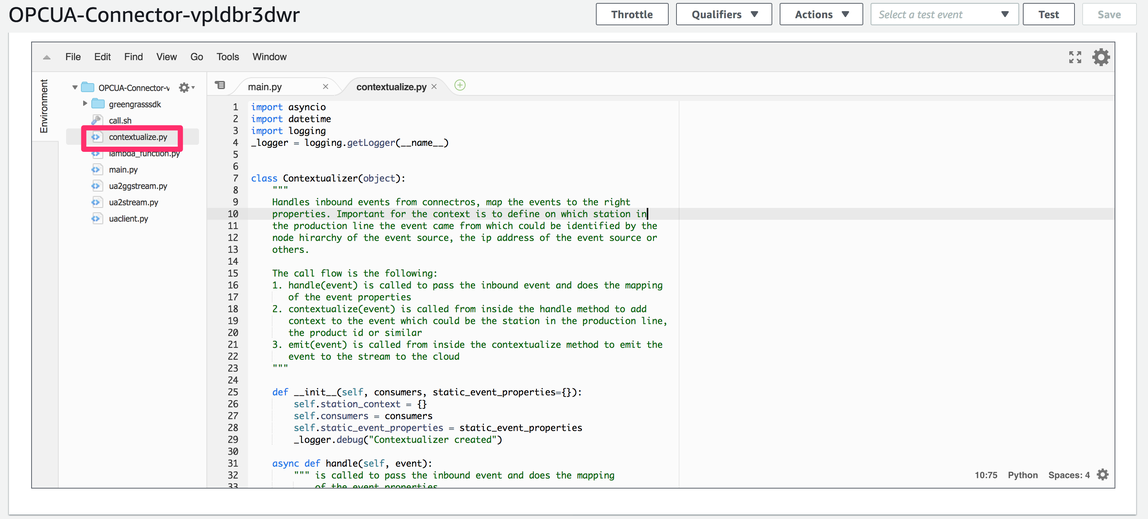Open the file tree gear settings menu
Image resolution: width=1148 pixels, height=519 pixels.
pos(185,88)
